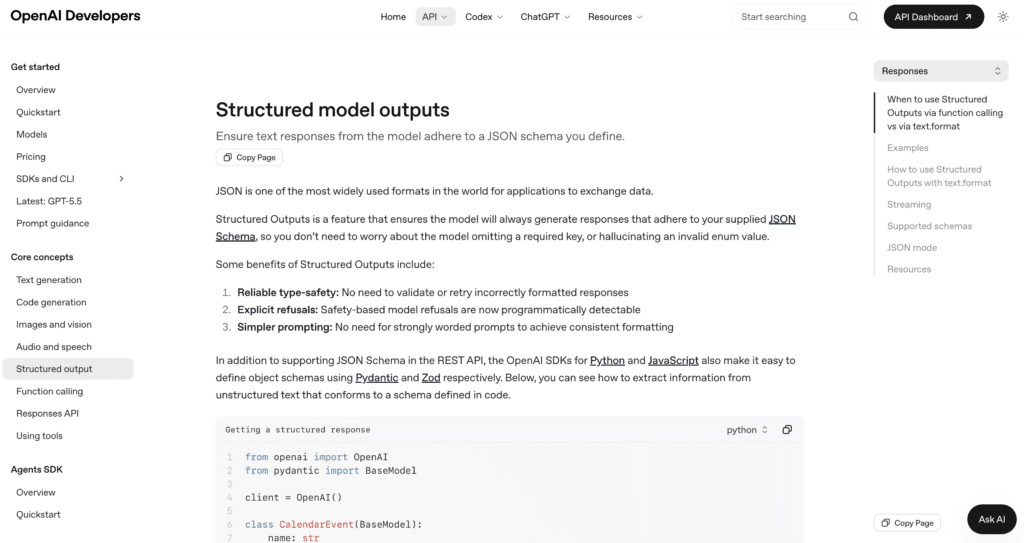
Task: Open the Ask AI chat button
Action: pos(991,519)
